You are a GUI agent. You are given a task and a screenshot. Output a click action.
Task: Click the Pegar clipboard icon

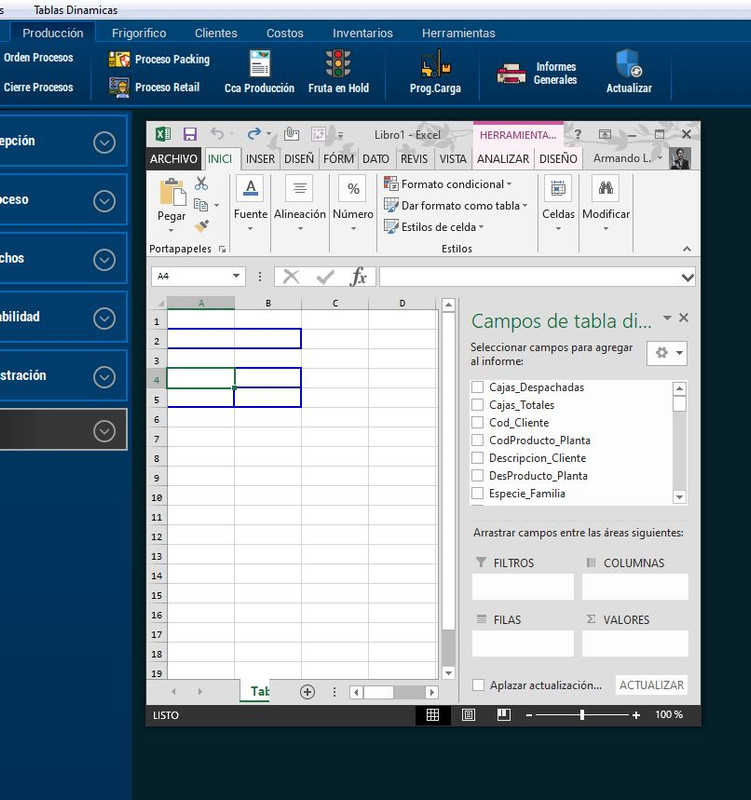(x=172, y=192)
